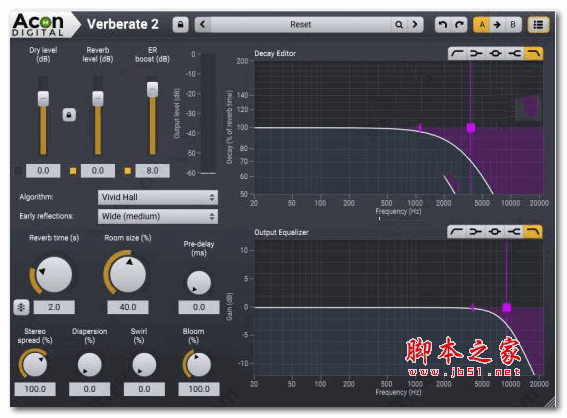567x418 pixels.
Task: Click Swirl value field 0.0
Action: [x=144, y=389]
